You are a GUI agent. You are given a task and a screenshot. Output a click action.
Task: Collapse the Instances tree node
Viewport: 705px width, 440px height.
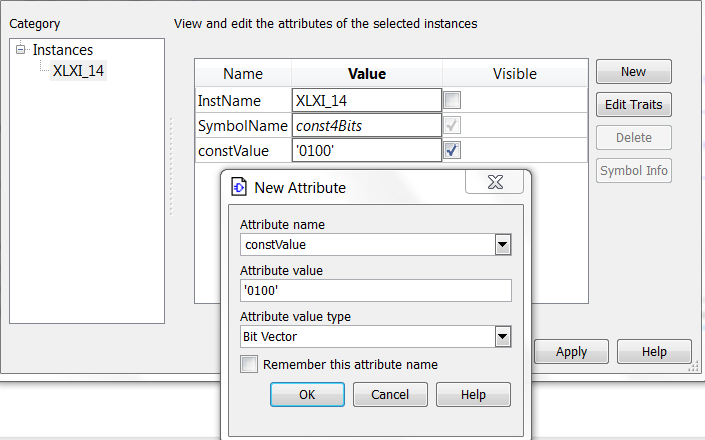21,49
